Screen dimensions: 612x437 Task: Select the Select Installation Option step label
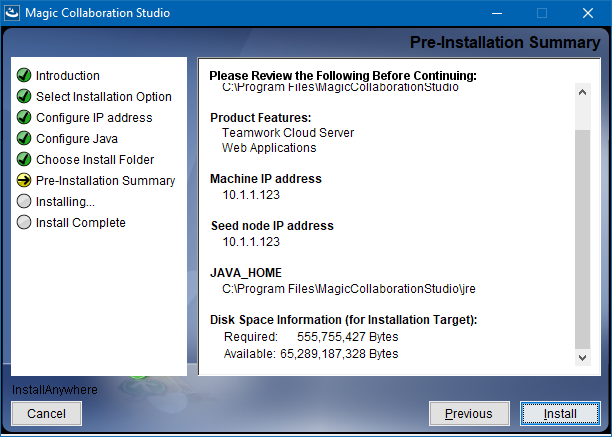point(104,97)
